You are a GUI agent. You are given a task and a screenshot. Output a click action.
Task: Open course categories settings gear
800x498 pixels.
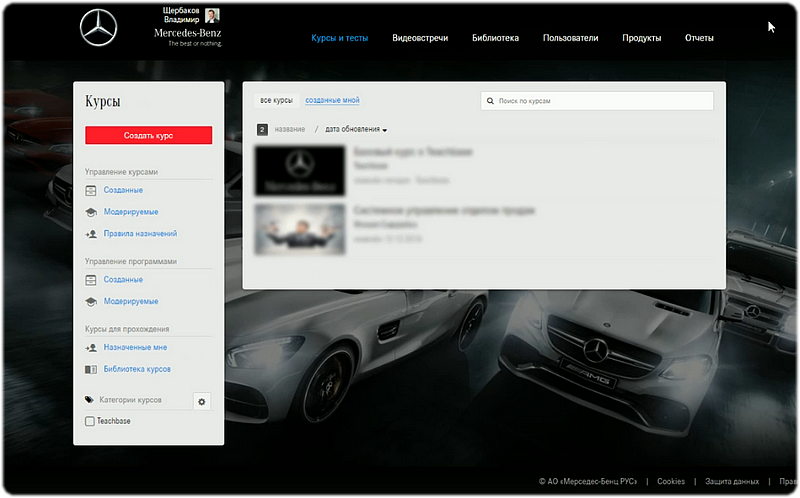coord(202,402)
